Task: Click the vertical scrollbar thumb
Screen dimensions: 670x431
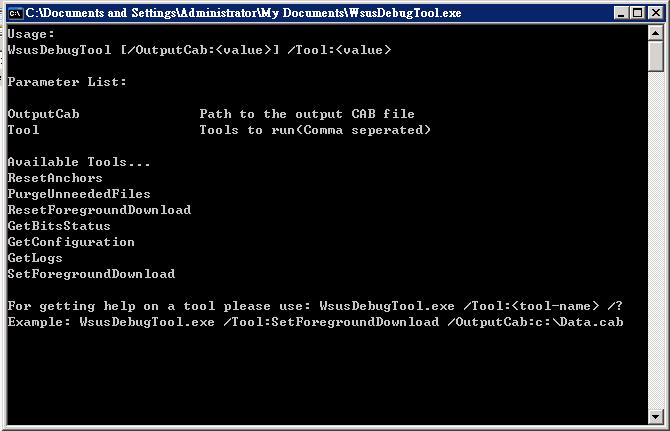Action: [655, 56]
